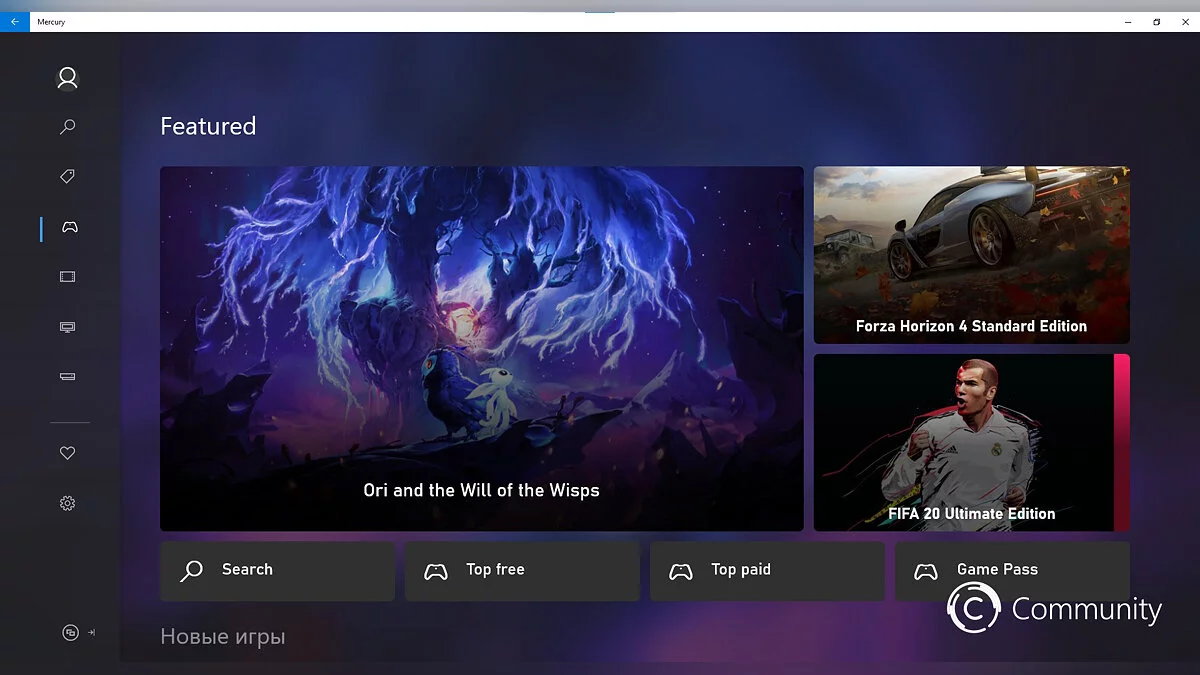Viewport: 1200px width, 675px height.
Task: Restore the Mercury window size
Action: tap(1156, 21)
